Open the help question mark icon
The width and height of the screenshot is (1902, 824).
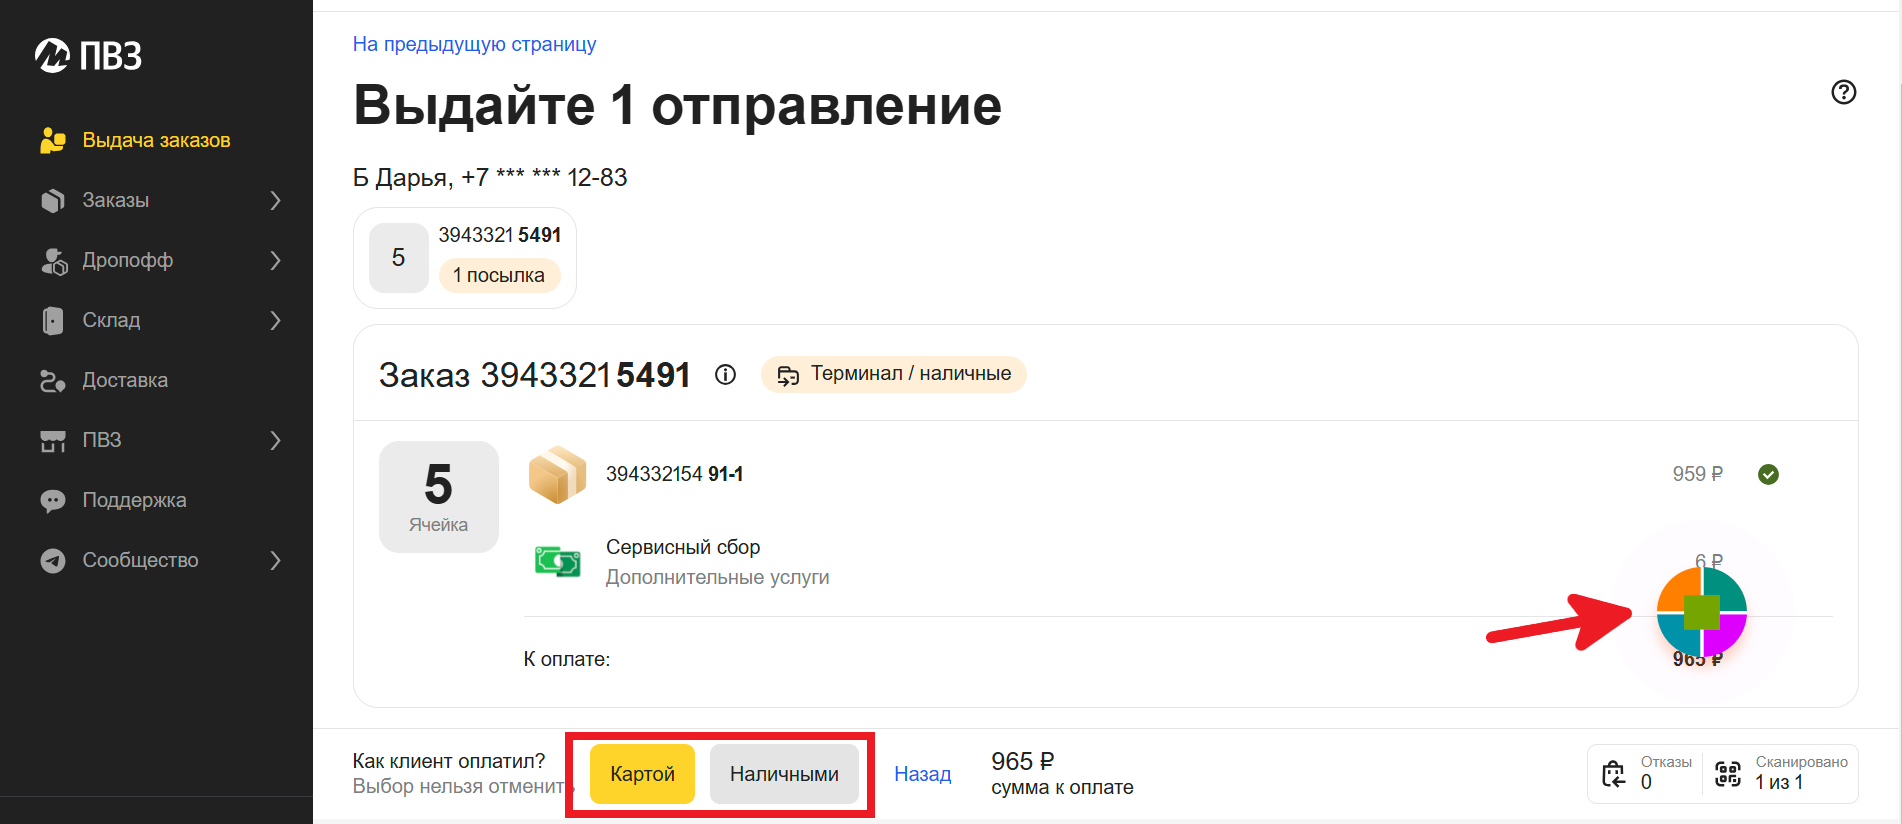click(x=1843, y=92)
